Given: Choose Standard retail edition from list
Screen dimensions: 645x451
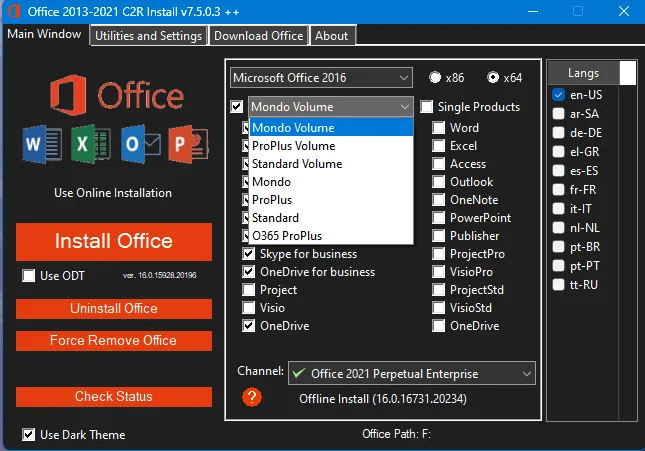Looking at the screenshot, I should click(x=331, y=218).
